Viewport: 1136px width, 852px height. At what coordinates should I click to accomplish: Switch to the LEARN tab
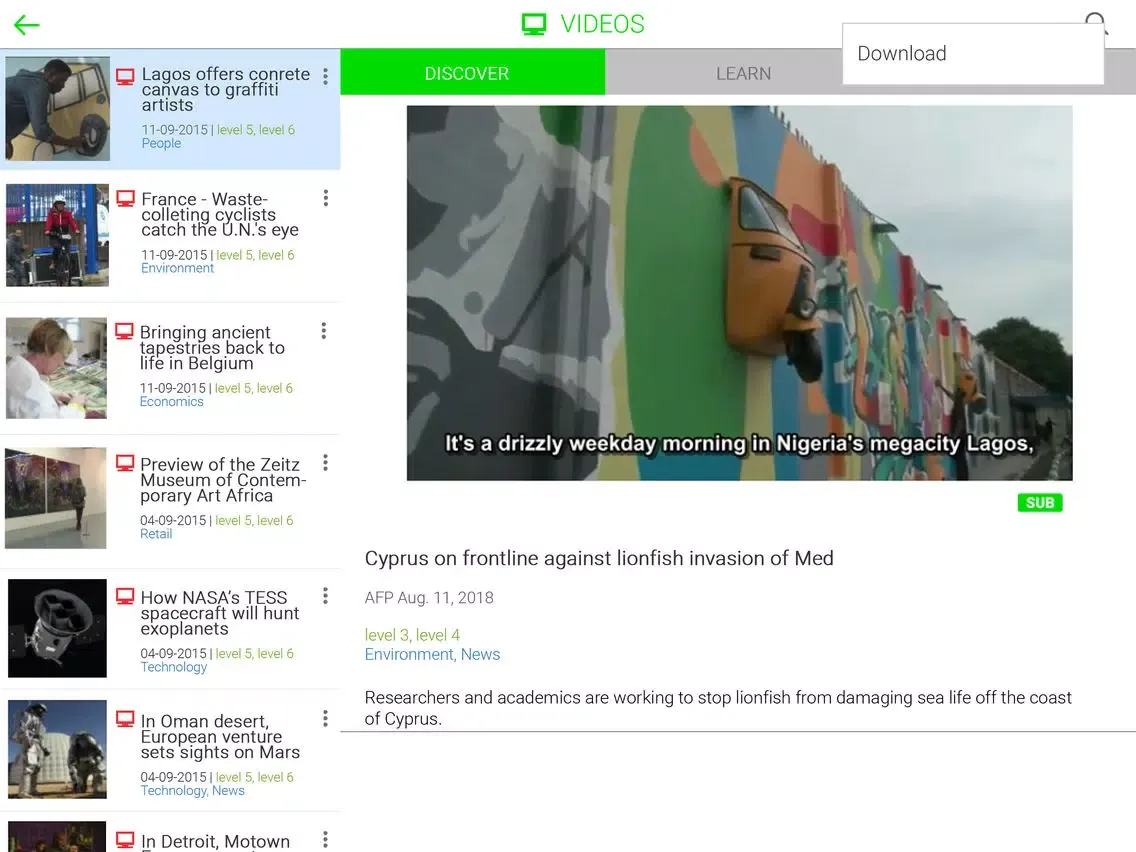click(743, 74)
